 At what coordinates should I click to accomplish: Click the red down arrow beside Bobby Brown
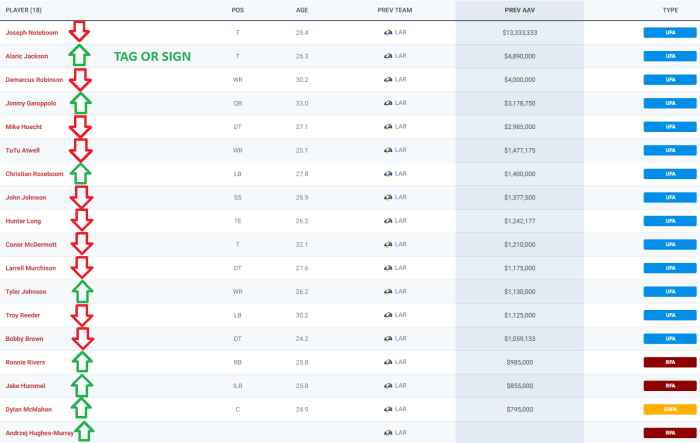coord(81,338)
